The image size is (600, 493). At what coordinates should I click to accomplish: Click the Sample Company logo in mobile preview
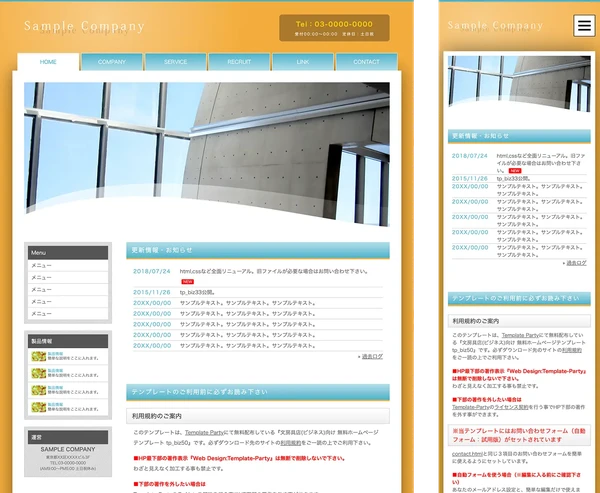(x=495, y=26)
